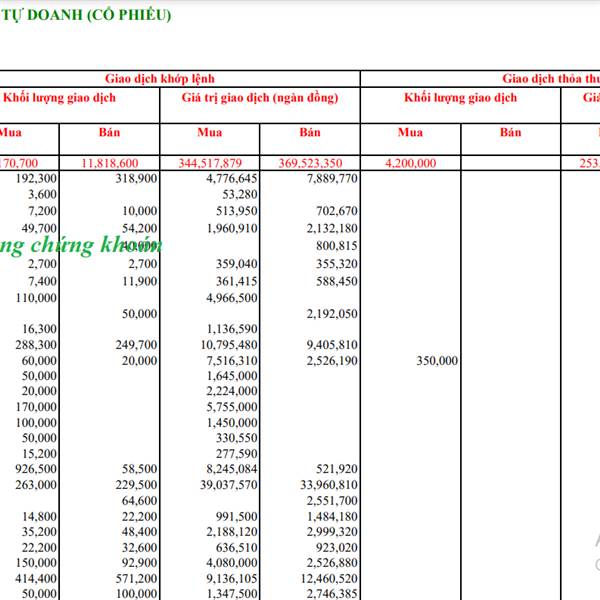The height and width of the screenshot is (600, 600).
Task: Click cell value 2,132,180
Action: pyautogui.click(x=332, y=228)
